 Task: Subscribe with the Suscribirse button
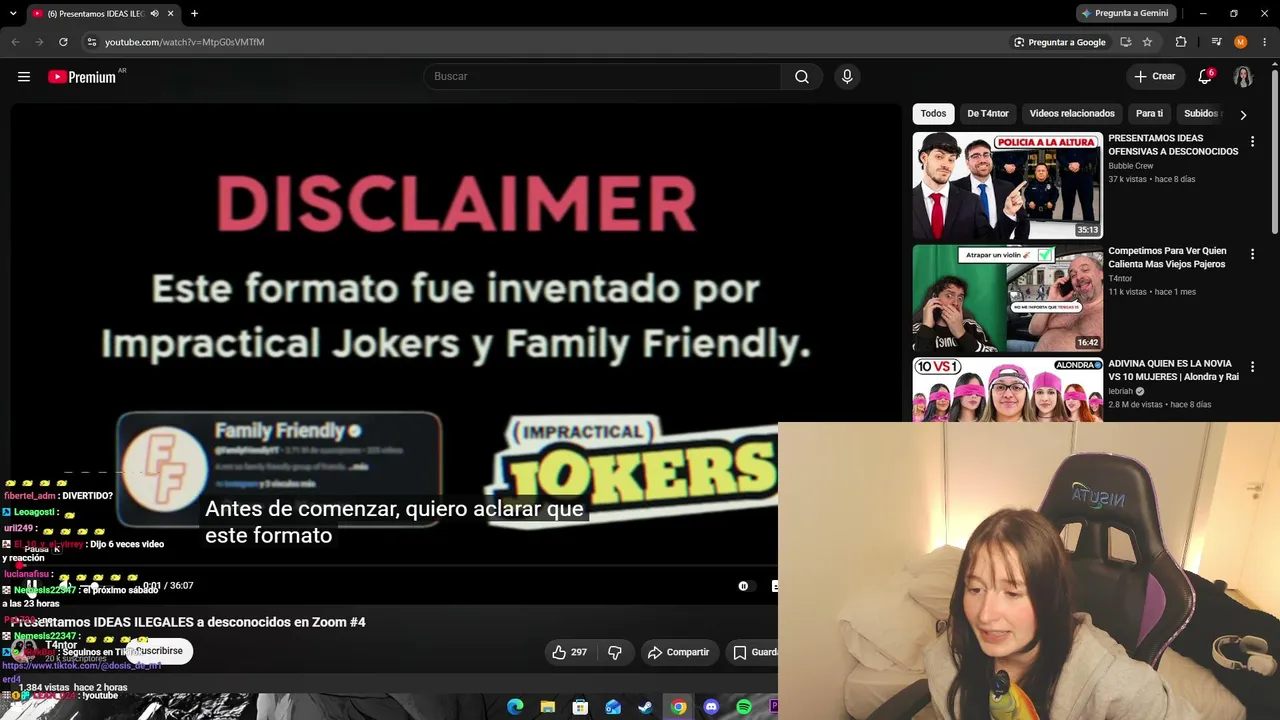tap(158, 651)
